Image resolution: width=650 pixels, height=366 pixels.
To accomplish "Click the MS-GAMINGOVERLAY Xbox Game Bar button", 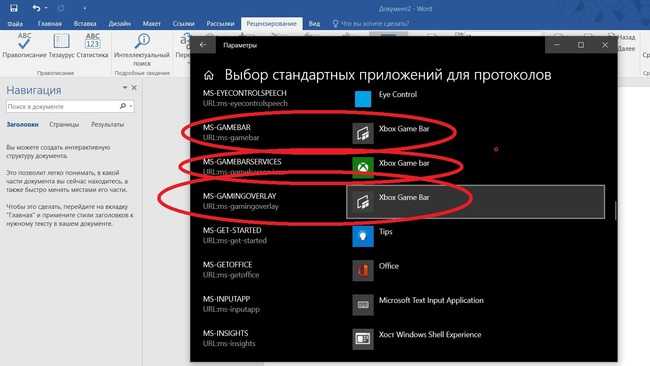I will [475, 202].
